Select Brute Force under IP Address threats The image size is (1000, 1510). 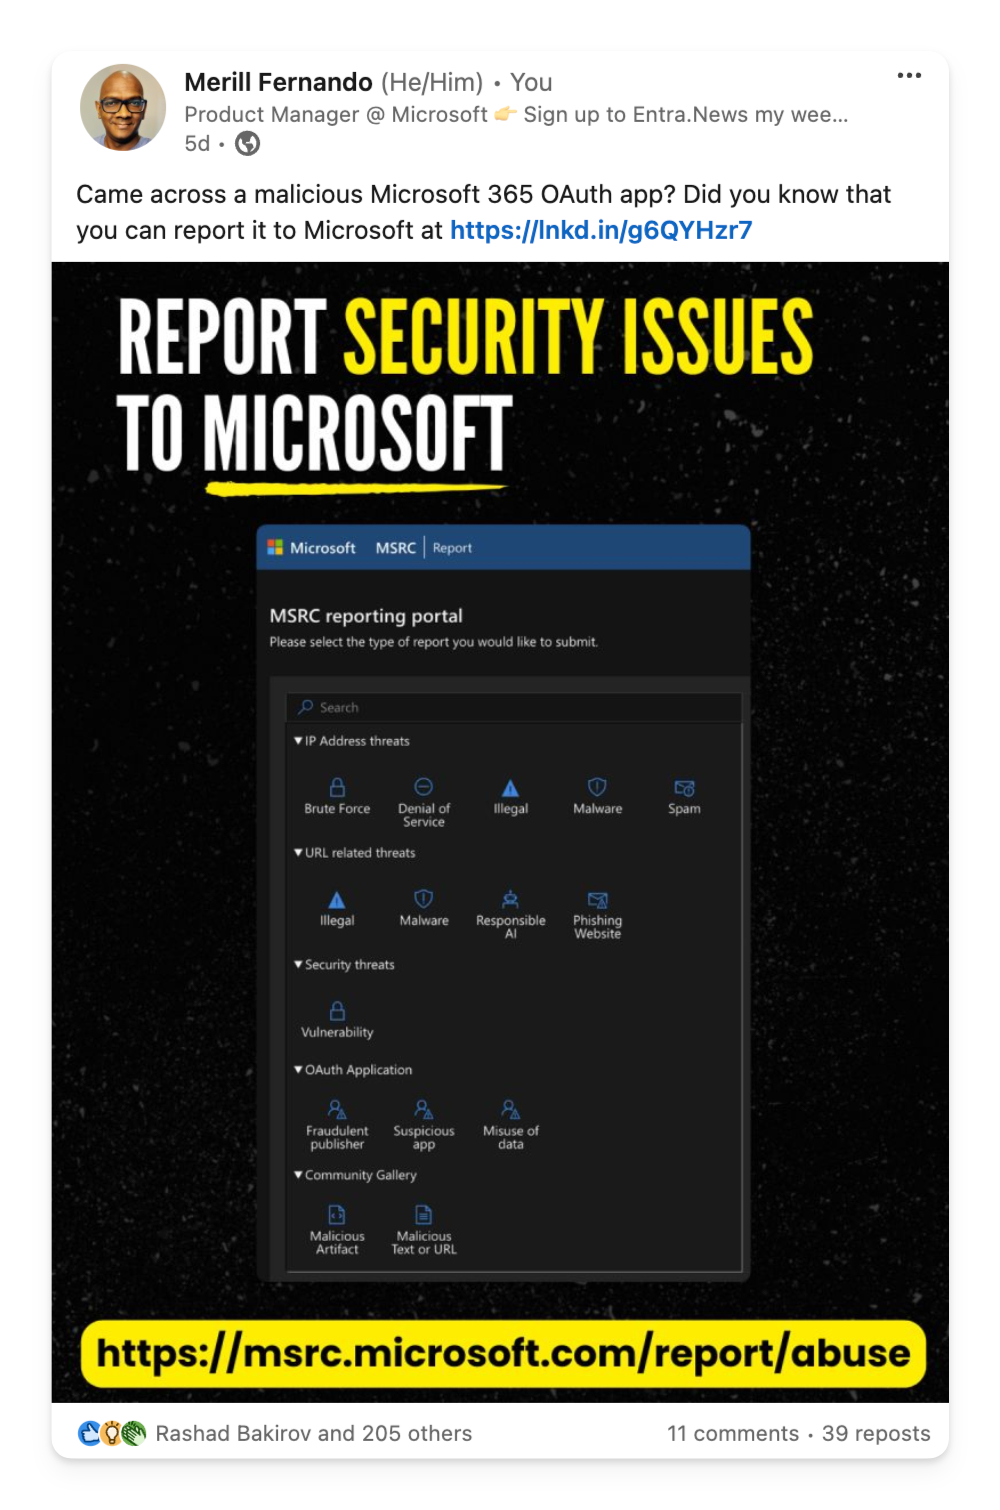coord(337,797)
